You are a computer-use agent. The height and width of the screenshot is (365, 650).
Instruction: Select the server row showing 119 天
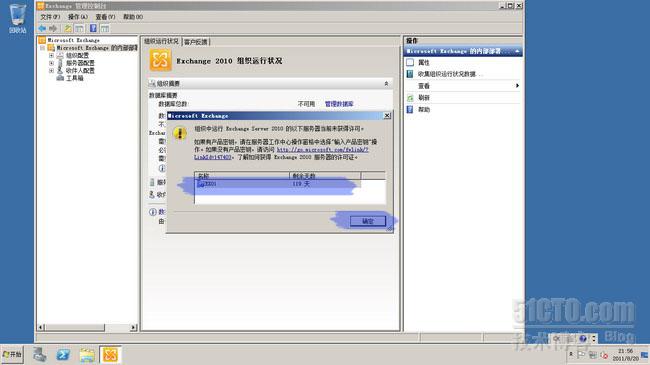(277, 184)
